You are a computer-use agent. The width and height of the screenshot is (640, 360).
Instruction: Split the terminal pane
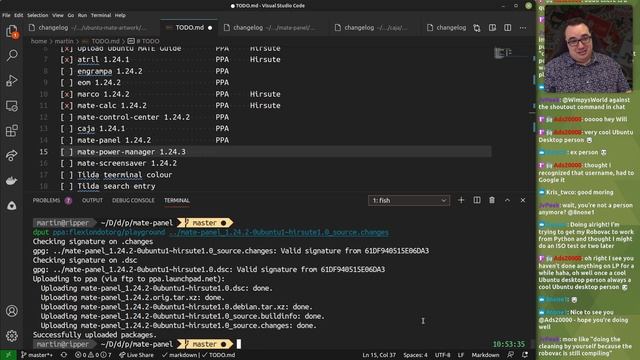(477, 200)
